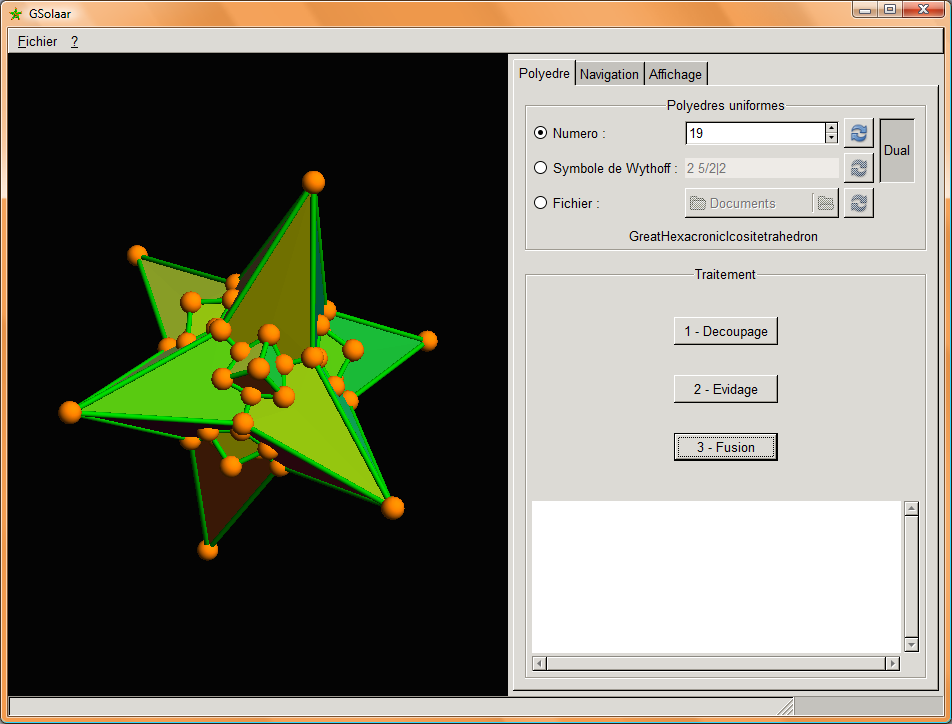Click the small folder browse icon right of Documents
The height and width of the screenshot is (724, 952).
pyautogui.click(x=825, y=203)
